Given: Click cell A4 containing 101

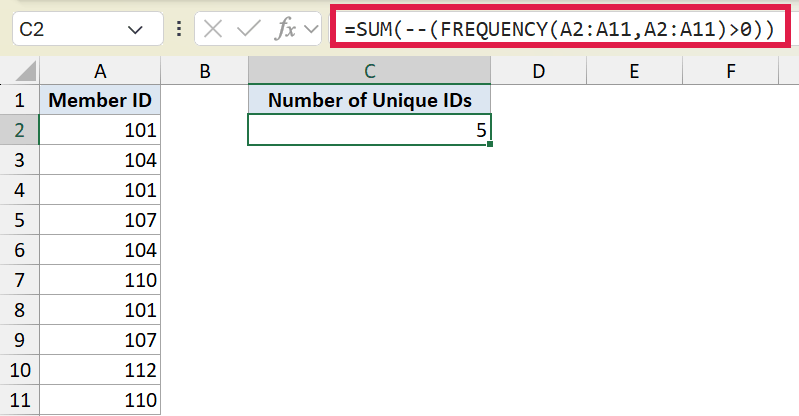Looking at the screenshot, I should point(100,190).
